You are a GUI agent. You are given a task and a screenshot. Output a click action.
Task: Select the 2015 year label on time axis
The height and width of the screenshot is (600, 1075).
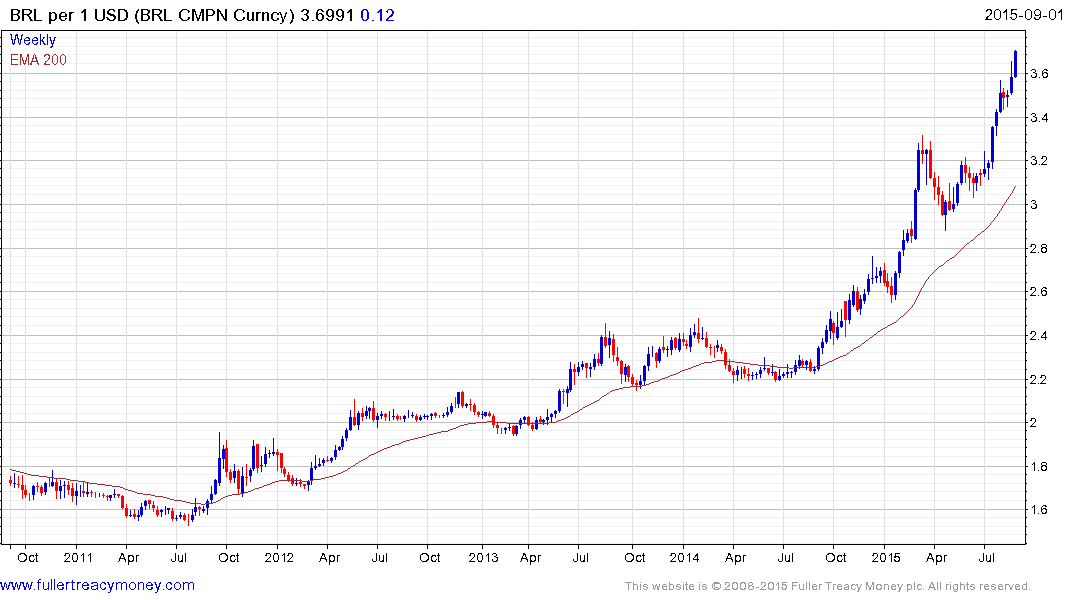point(887,557)
